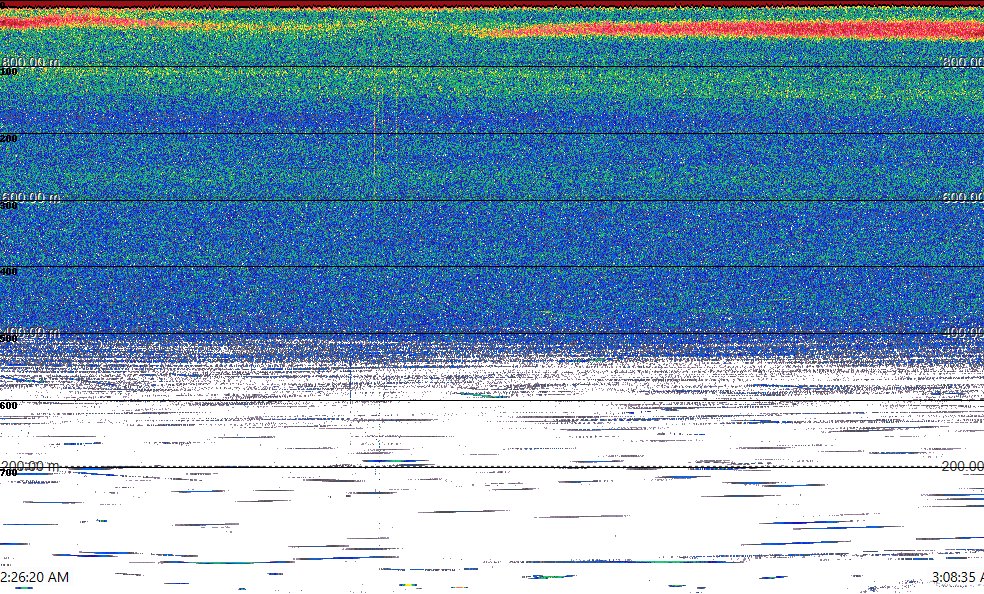The image size is (984, 594).
Task: Select the right-edge 800 m range label
Action: tap(963, 61)
